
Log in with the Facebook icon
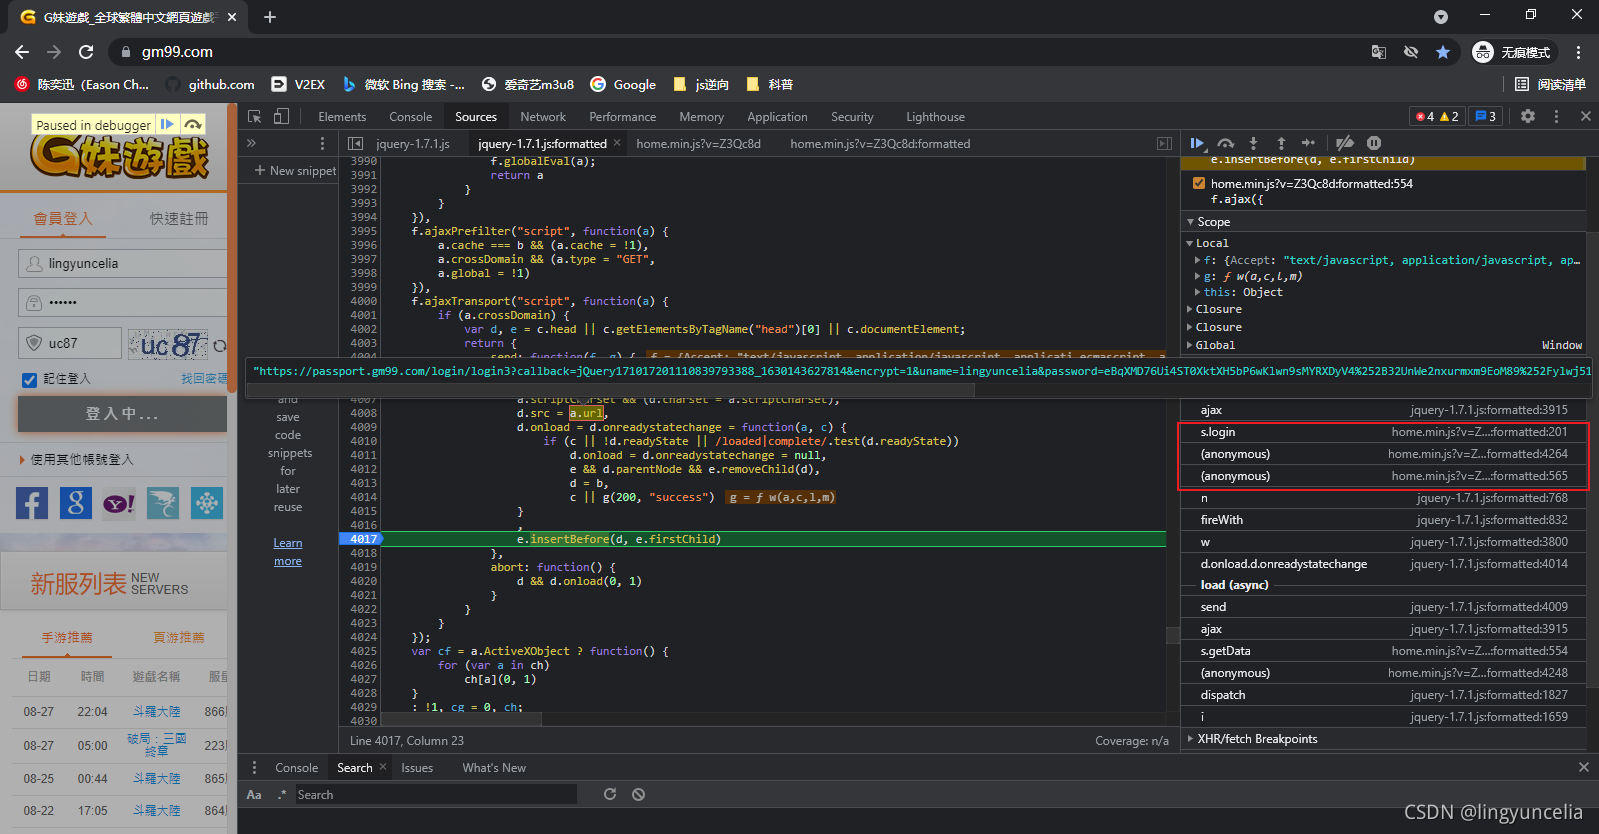click(32, 503)
